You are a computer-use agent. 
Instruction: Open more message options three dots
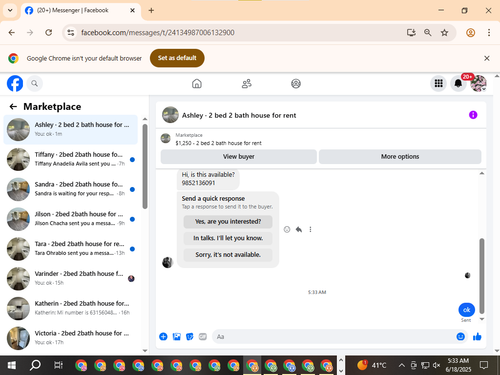click(310, 229)
